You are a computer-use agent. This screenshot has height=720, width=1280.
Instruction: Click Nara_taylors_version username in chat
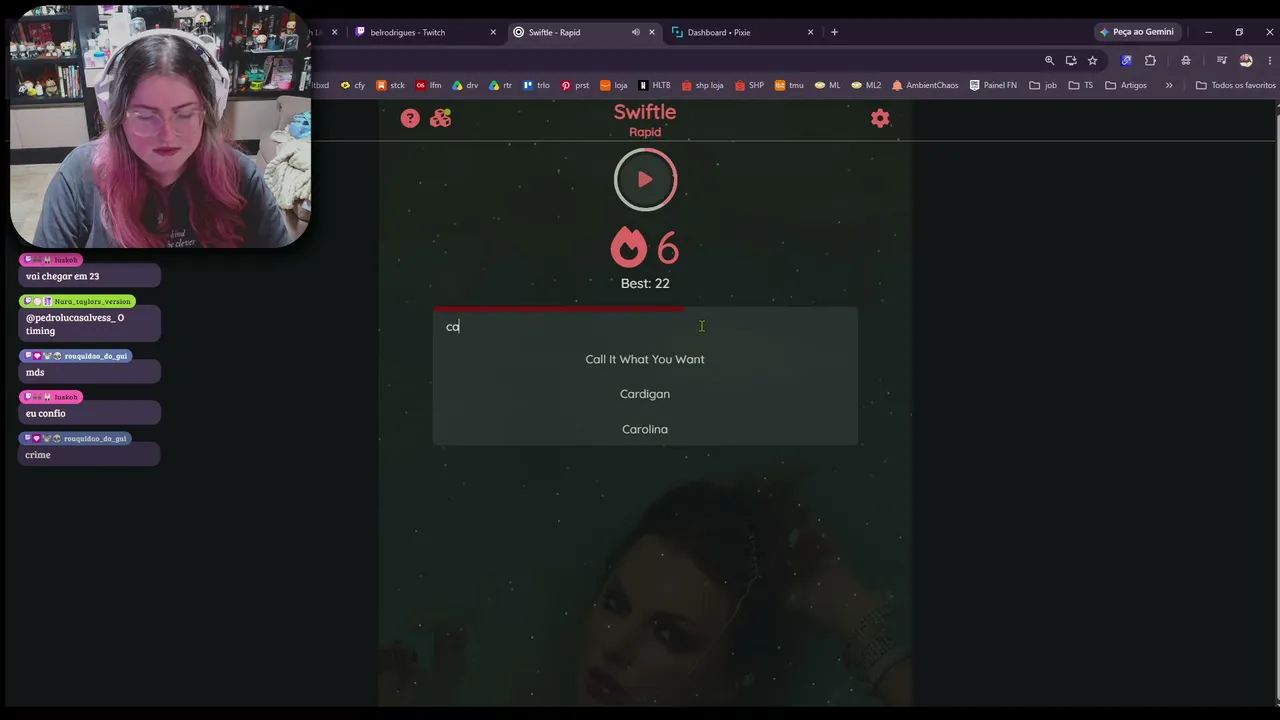tap(93, 301)
